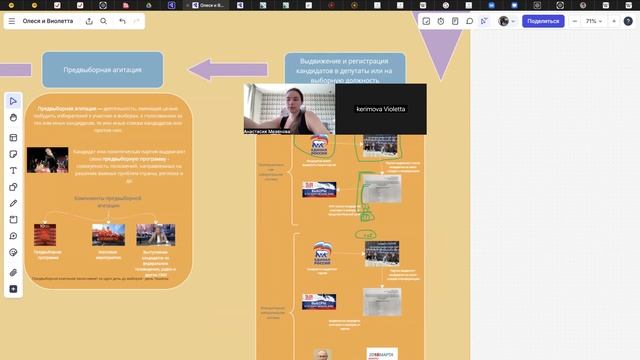Select the "Выдвижение и регистрация" blue box
The image size is (640, 360).
[345, 68]
